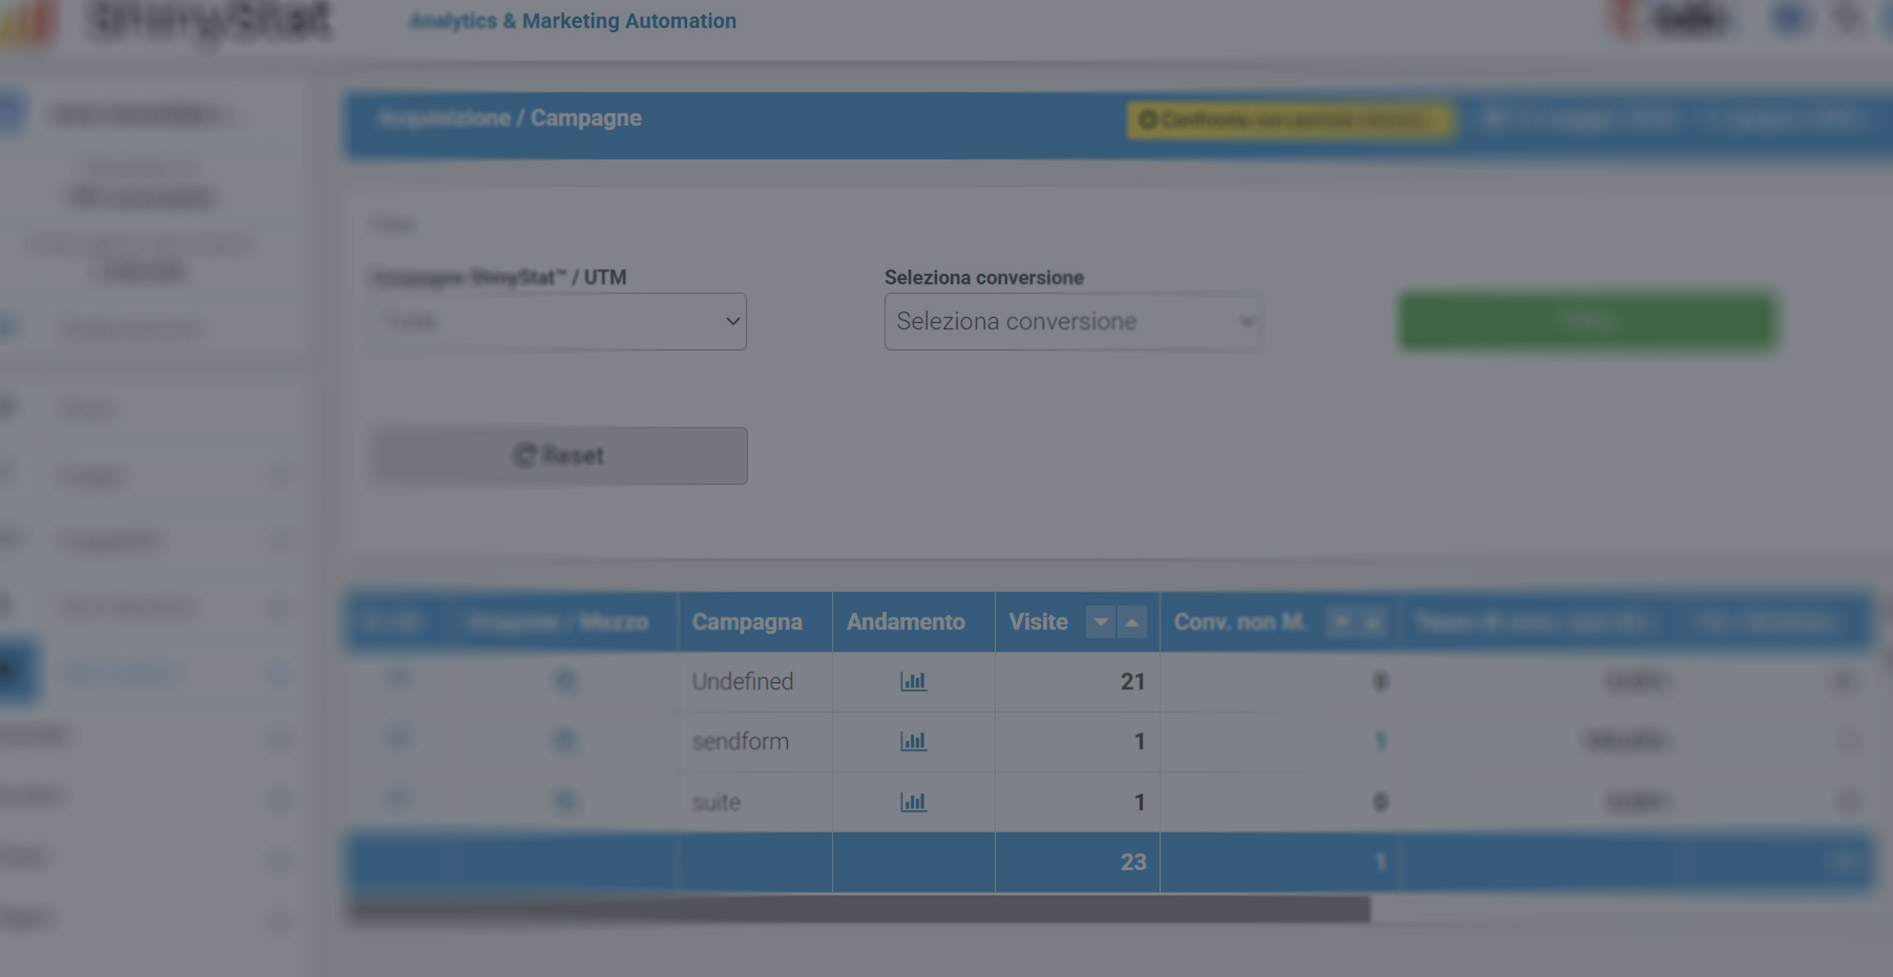The image size is (1893, 977).
Task: Click the table's horizontal scrollbar
Action: [858, 909]
